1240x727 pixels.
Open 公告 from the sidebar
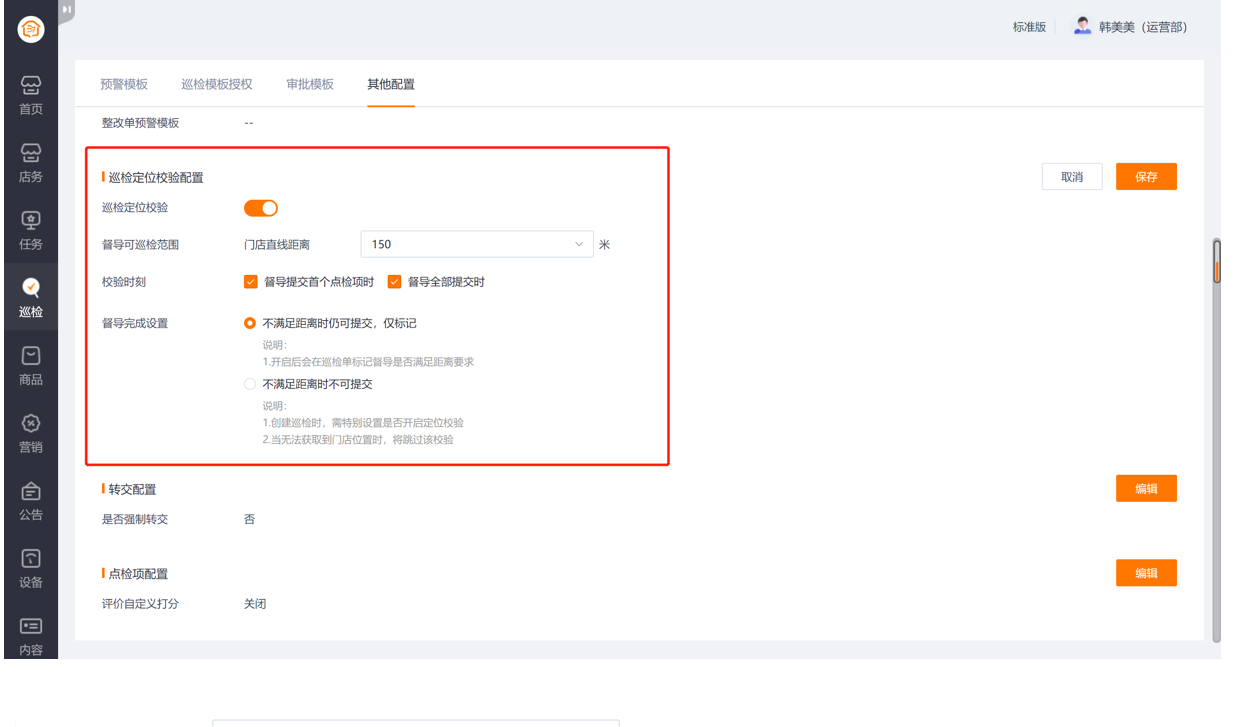pyautogui.click(x=31, y=501)
